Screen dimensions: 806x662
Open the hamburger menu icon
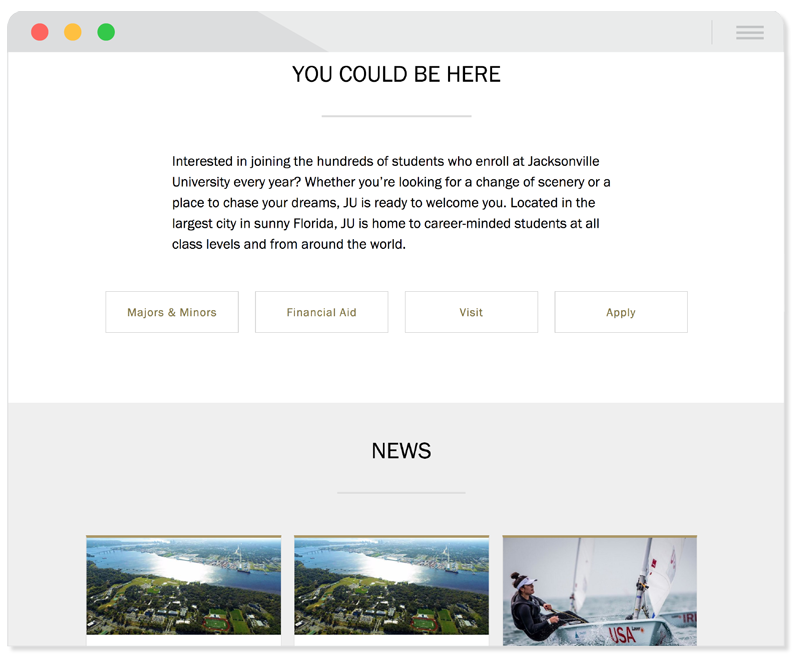[749, 32]
